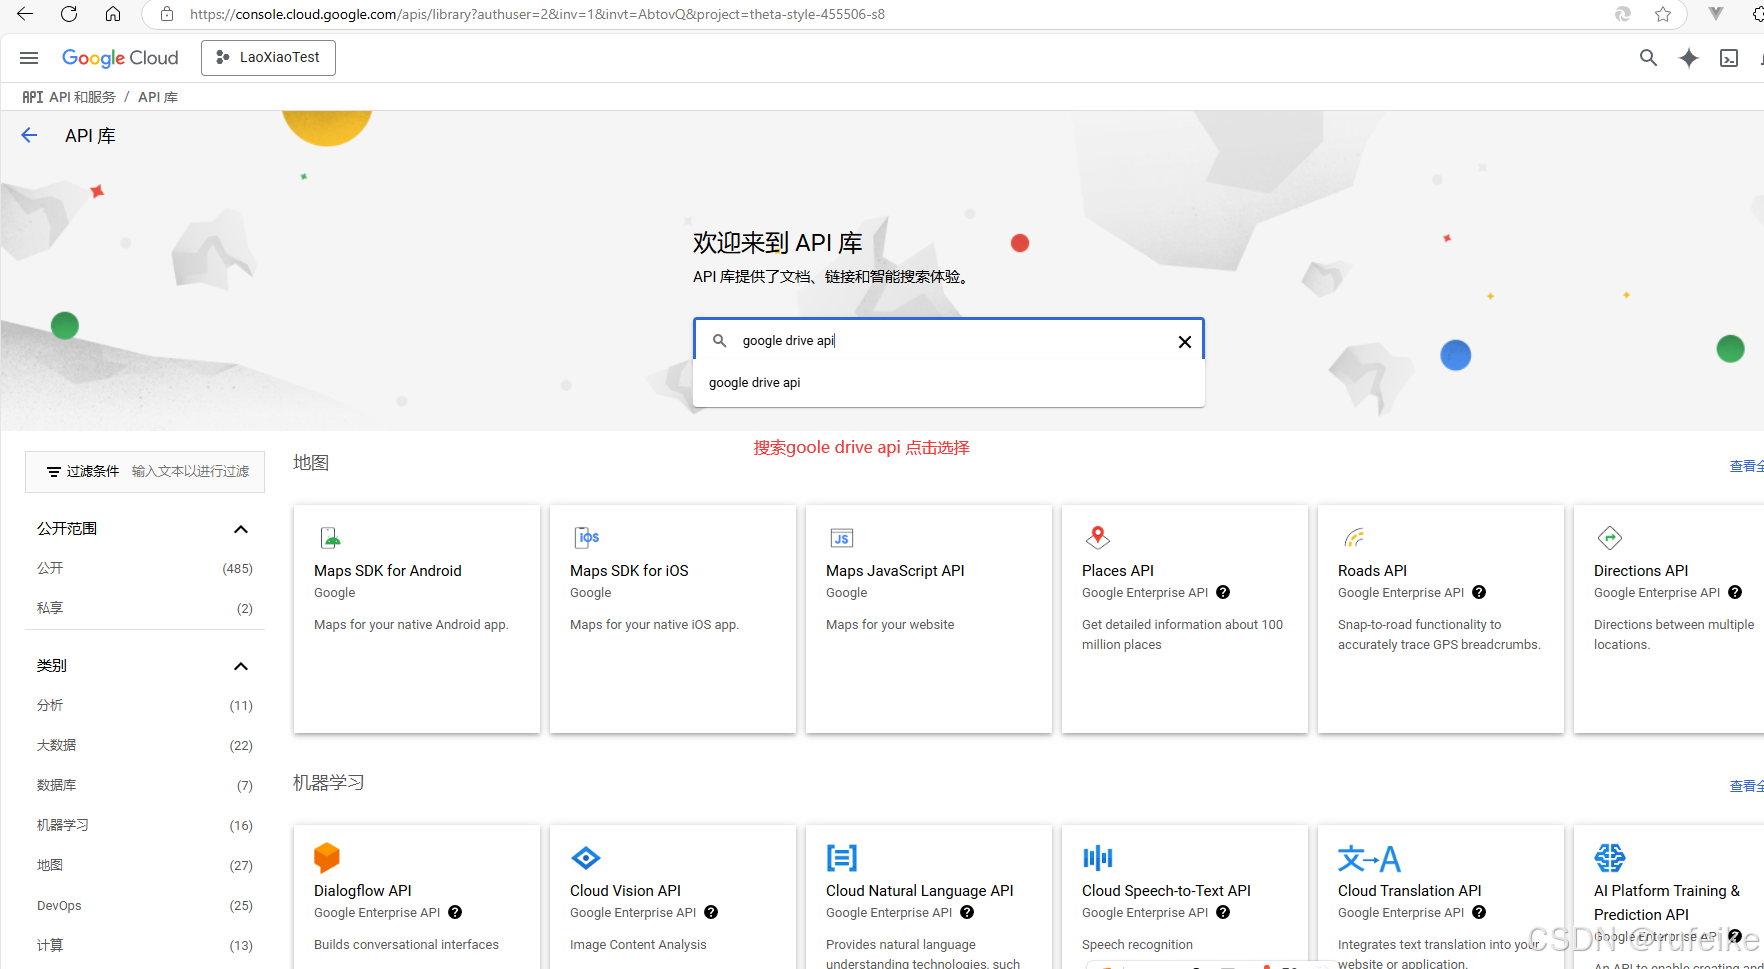Click the Maps SDK for Android icon
The image size is (1764, 969).
(x=330, y=538)
